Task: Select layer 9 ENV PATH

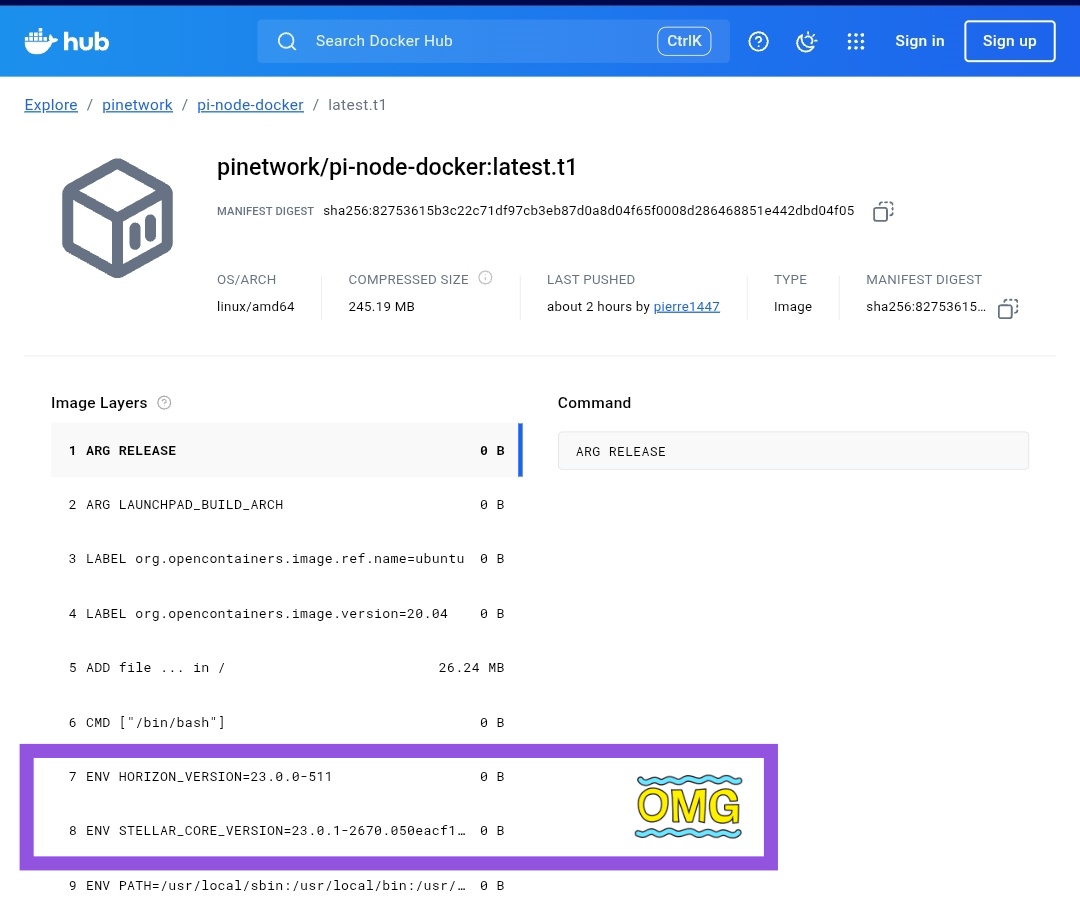Action: click(x=287, y=885)
